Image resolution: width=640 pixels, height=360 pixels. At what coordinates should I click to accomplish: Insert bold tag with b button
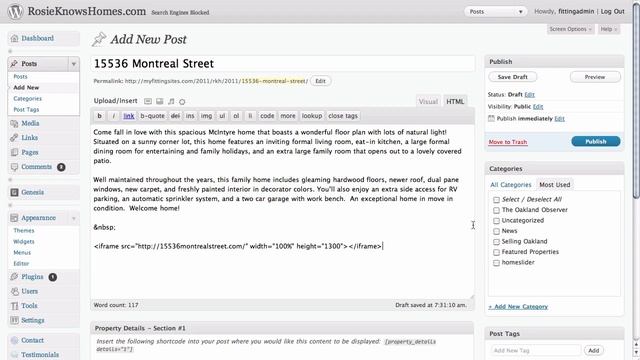[99, 116]
